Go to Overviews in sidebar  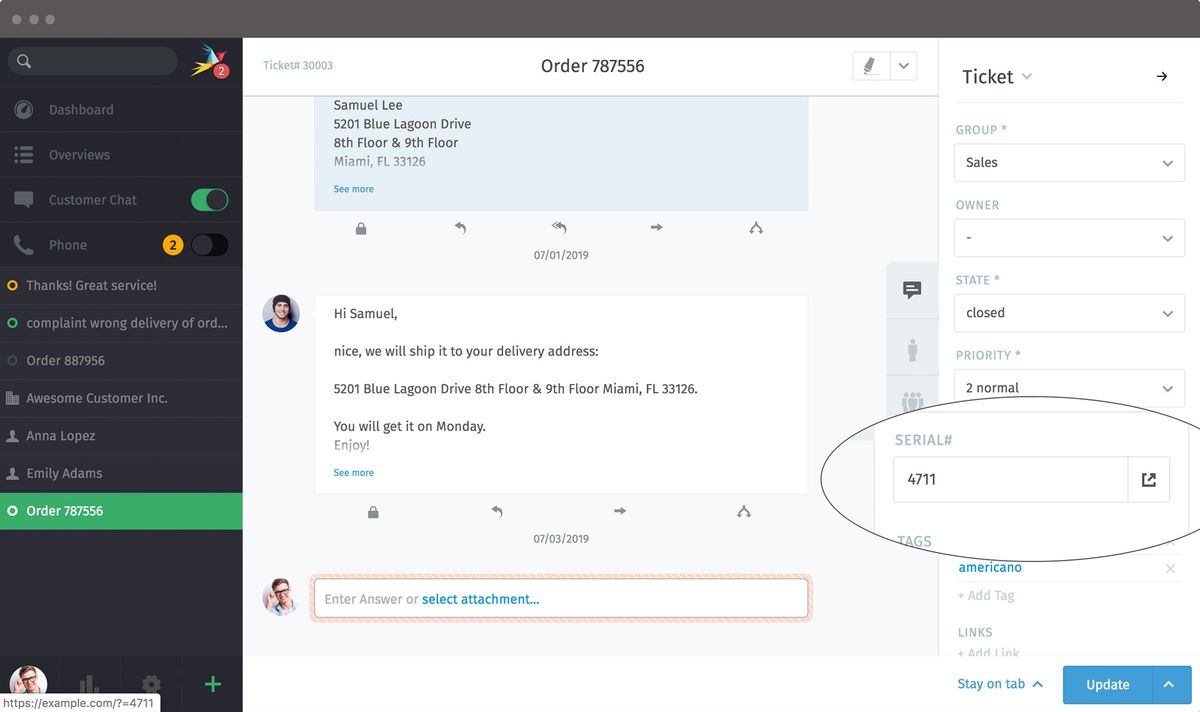click(x=79, y=155)
